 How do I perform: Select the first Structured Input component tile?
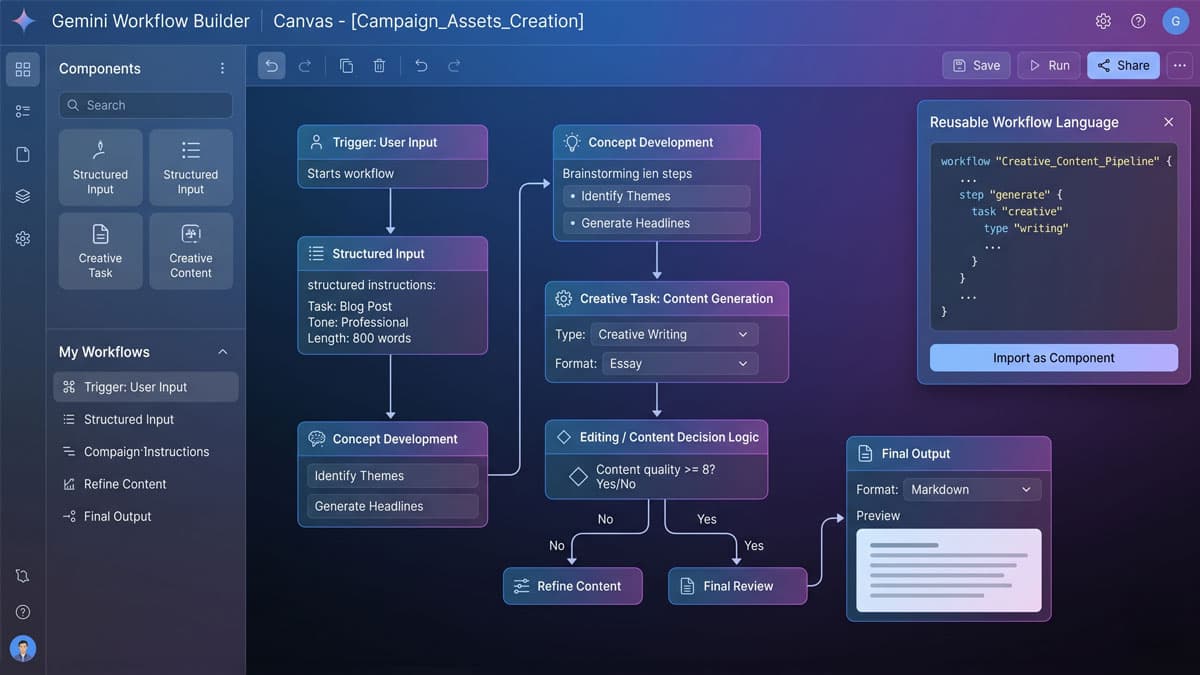point(100,167)
